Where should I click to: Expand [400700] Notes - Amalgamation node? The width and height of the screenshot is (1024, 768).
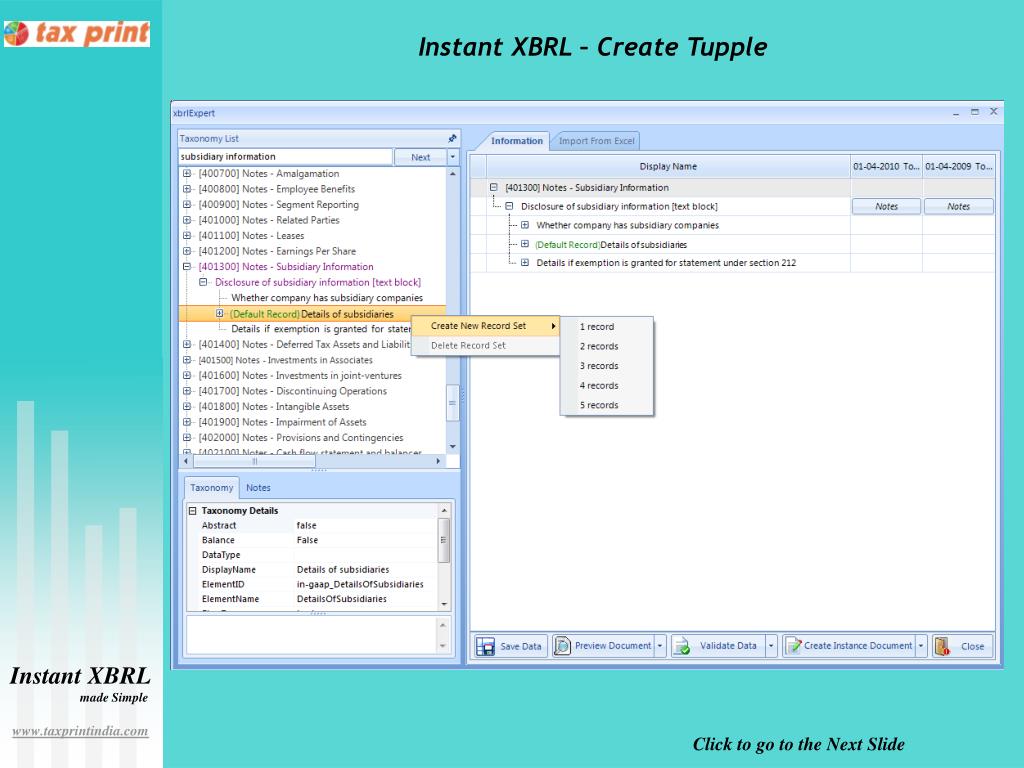[187, 174]
